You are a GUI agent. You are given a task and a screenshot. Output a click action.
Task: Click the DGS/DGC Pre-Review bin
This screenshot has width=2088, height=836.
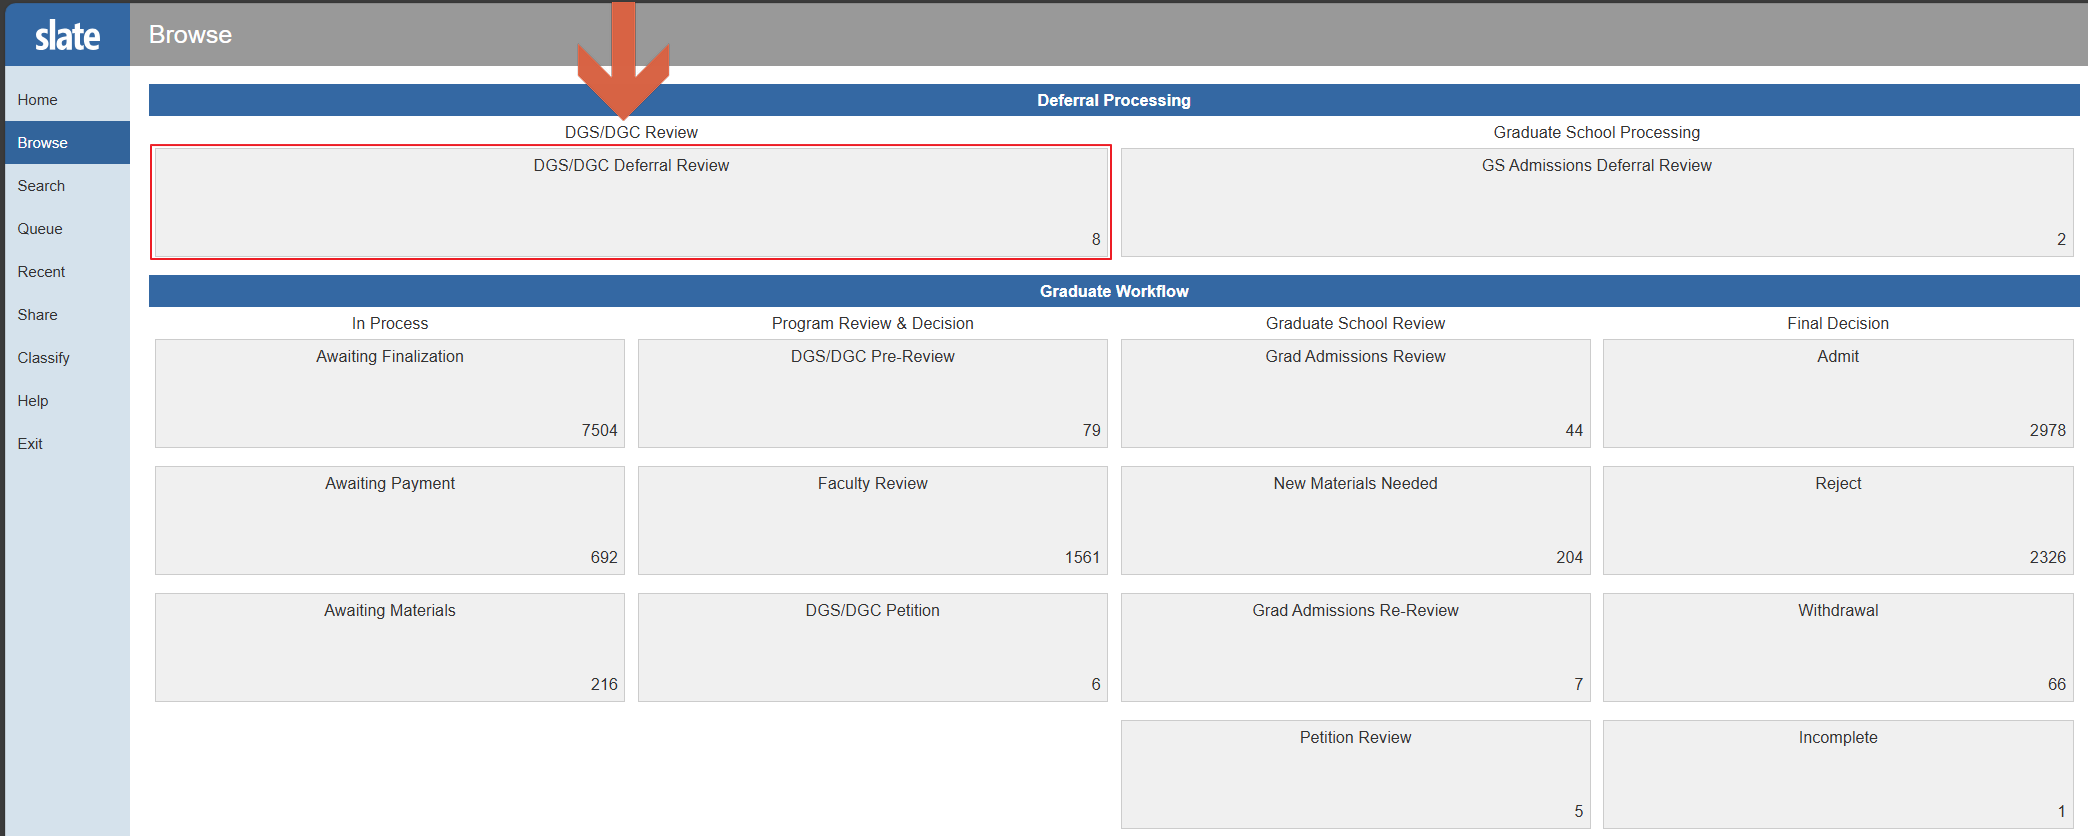(872, 393)
